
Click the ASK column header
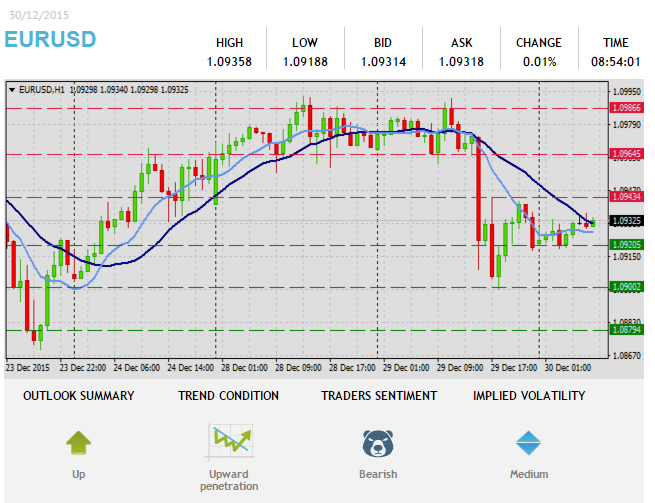[461, 43]
